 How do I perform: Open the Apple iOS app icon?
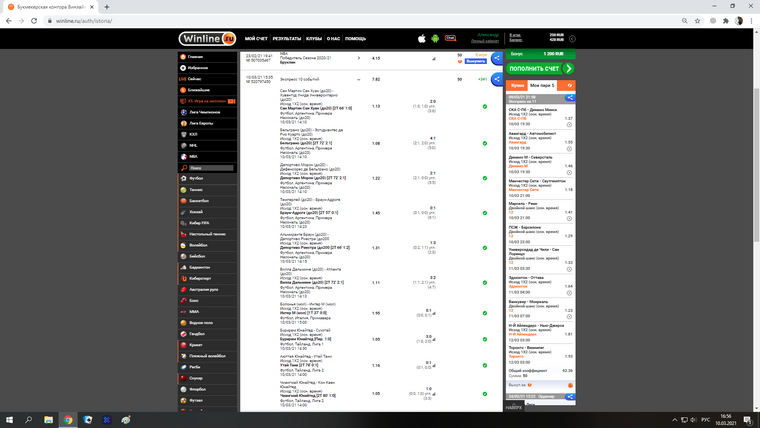click(422, 39)
